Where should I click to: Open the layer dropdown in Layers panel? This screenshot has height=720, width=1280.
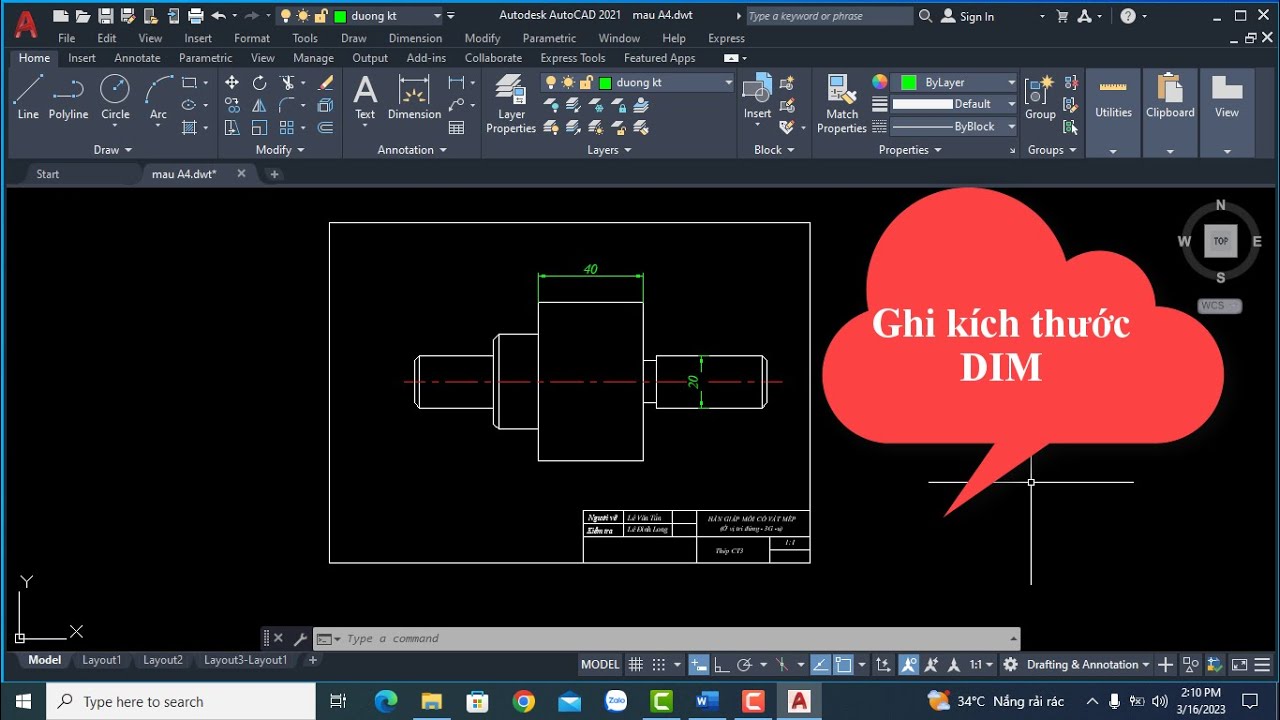728,83
